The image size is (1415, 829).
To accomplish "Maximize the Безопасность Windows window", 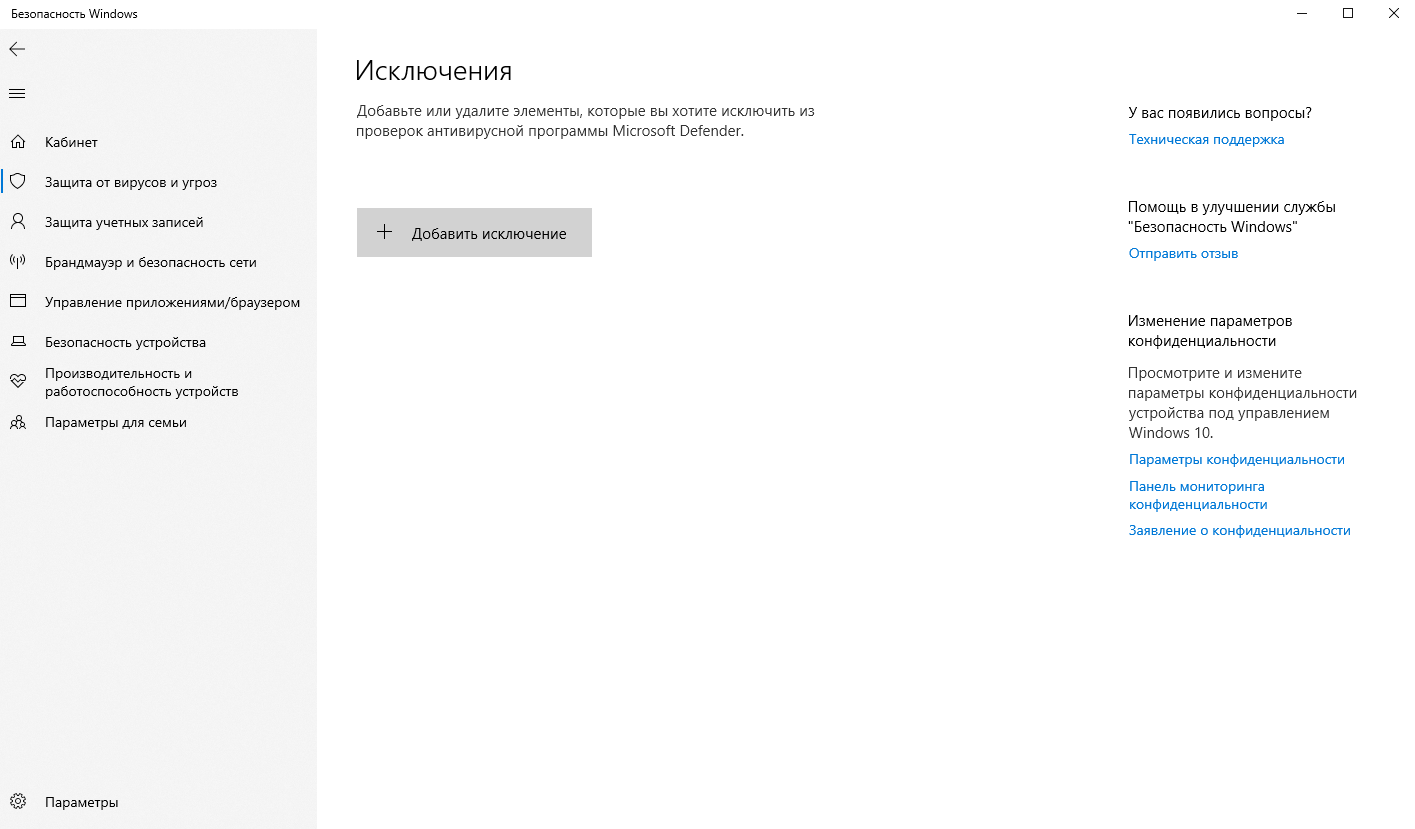I will (1348, 14).
